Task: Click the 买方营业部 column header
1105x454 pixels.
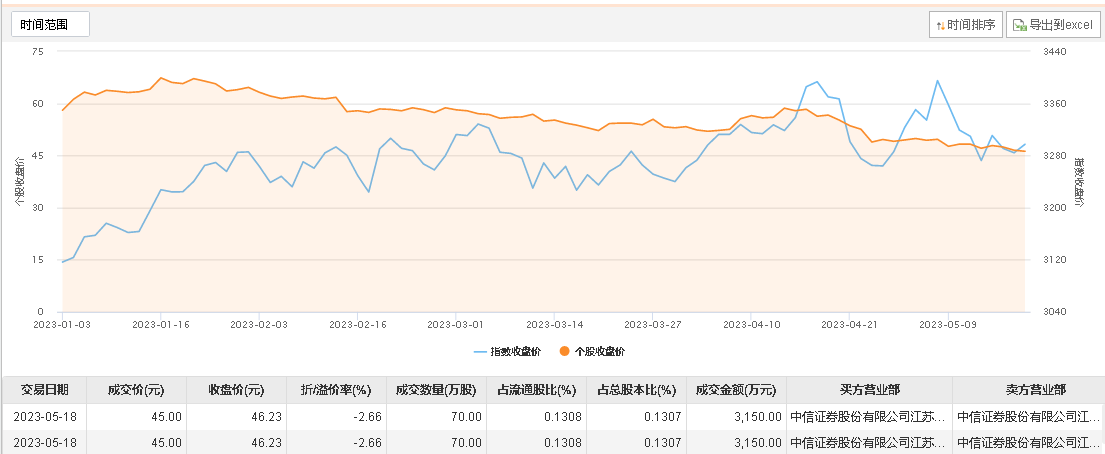Action: [x=870, y=390]
